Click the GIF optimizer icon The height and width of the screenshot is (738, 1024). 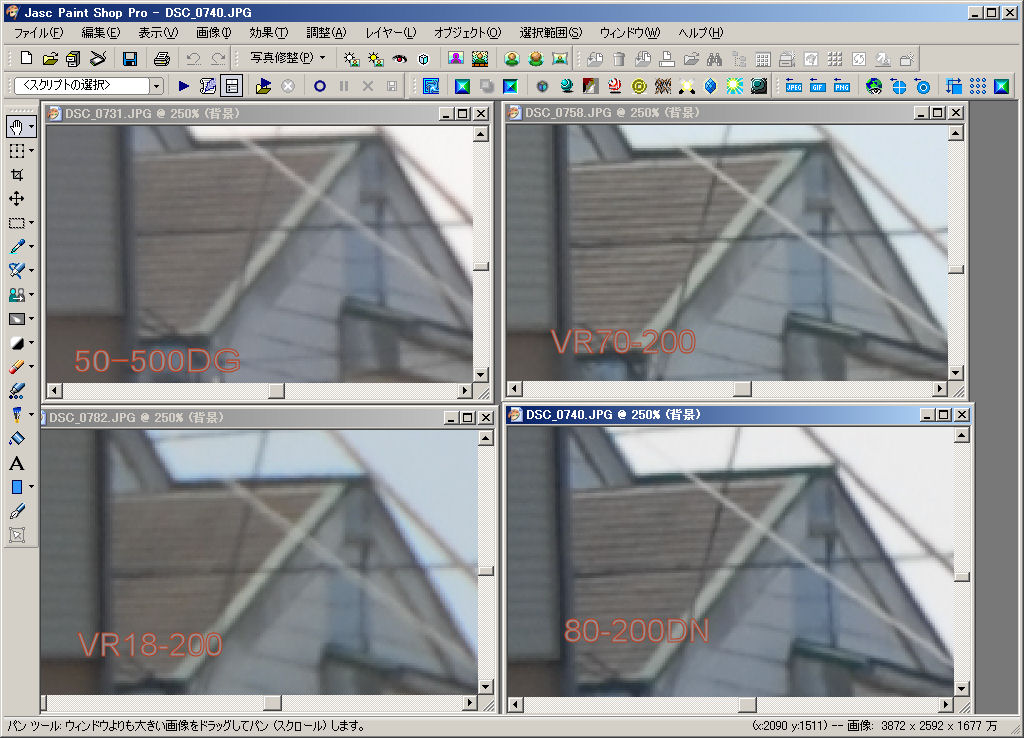click(x=818, y=86)
